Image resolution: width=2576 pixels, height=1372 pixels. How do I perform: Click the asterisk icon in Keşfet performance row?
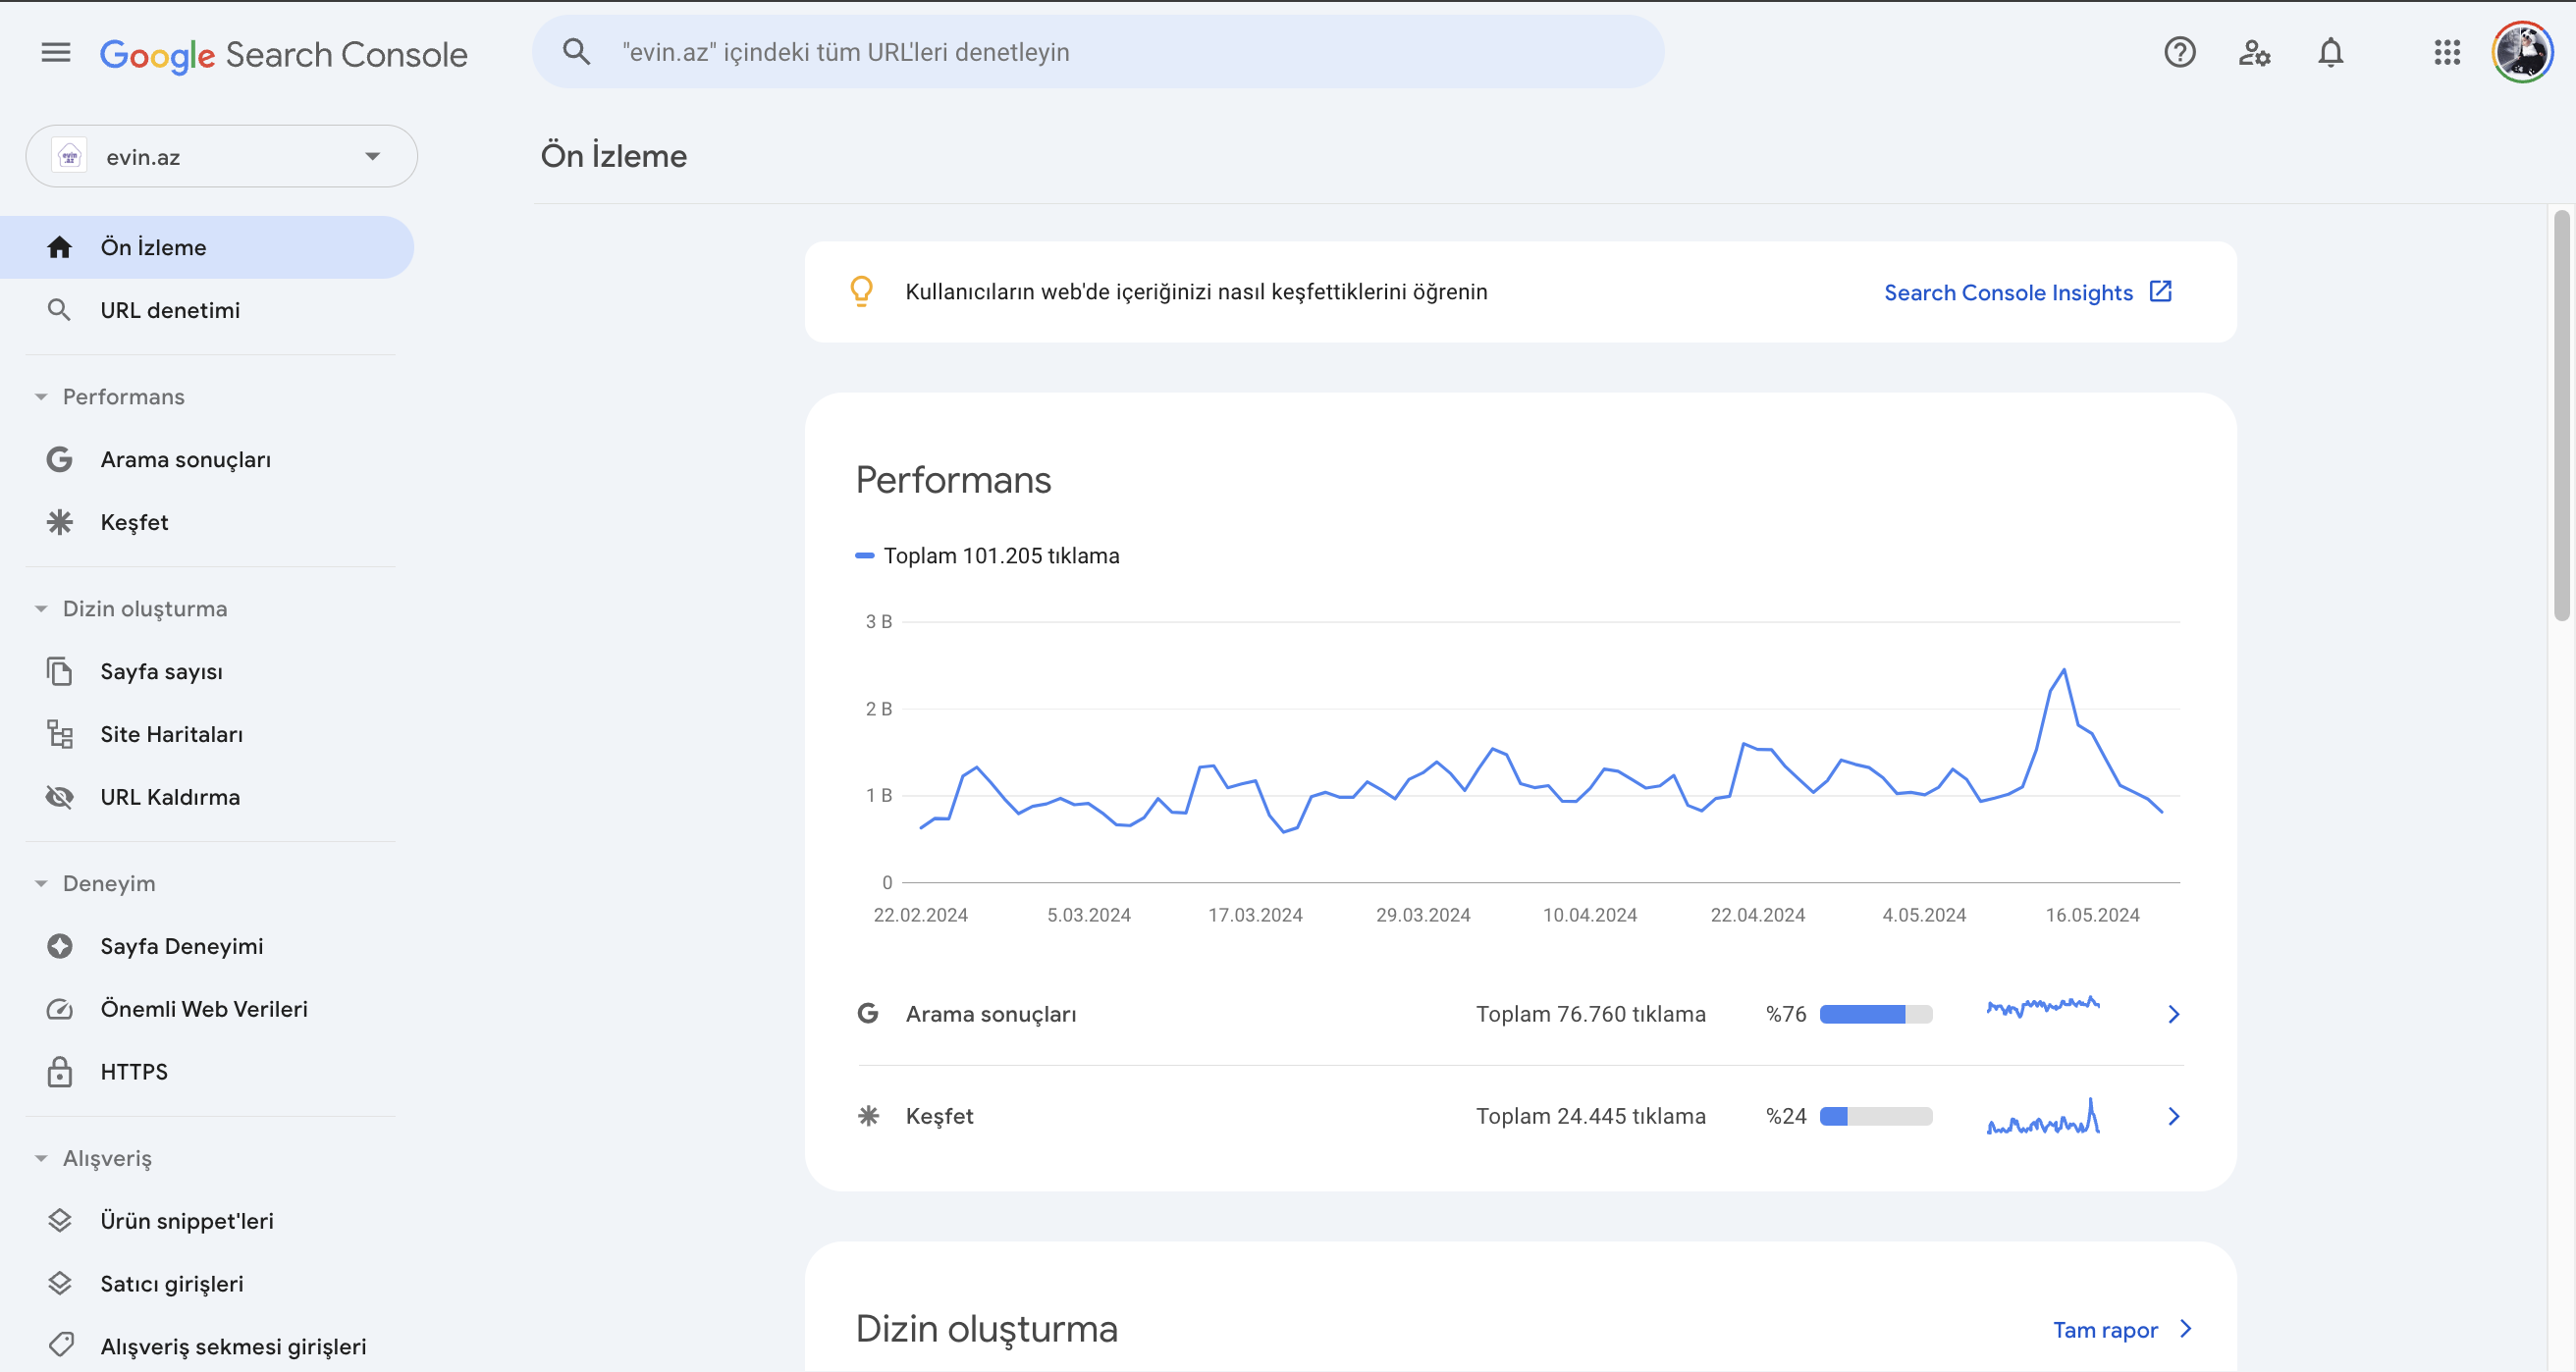click(x=868, y=1115)
